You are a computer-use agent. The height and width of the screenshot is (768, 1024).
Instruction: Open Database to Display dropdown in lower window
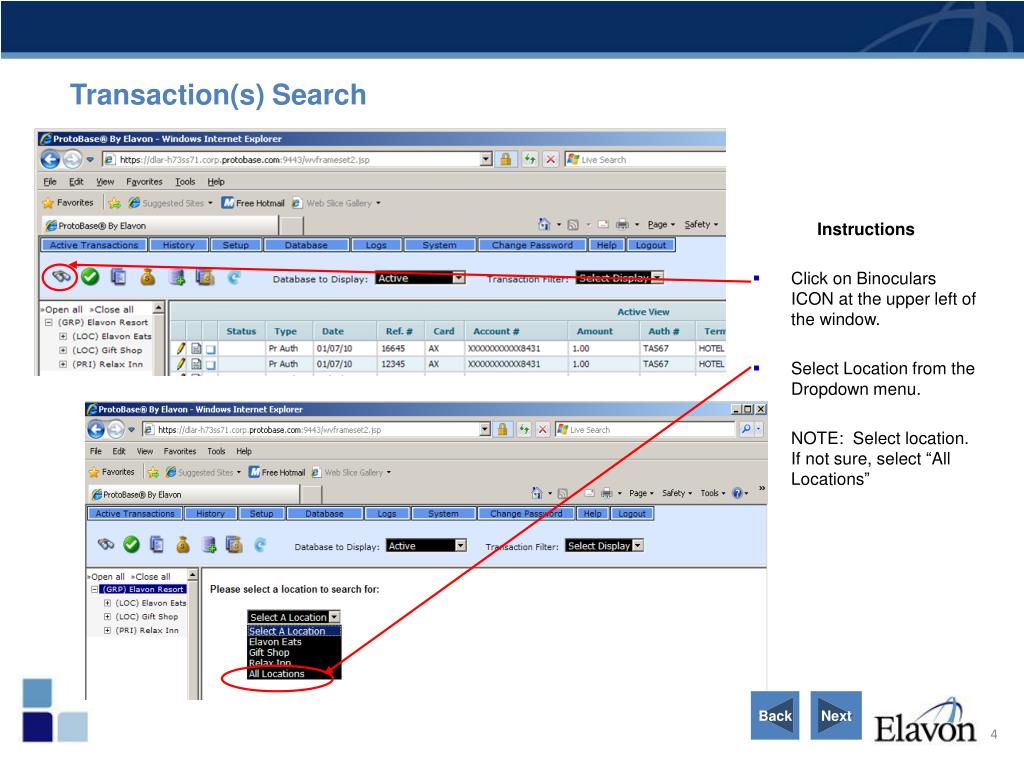[460, 545]
